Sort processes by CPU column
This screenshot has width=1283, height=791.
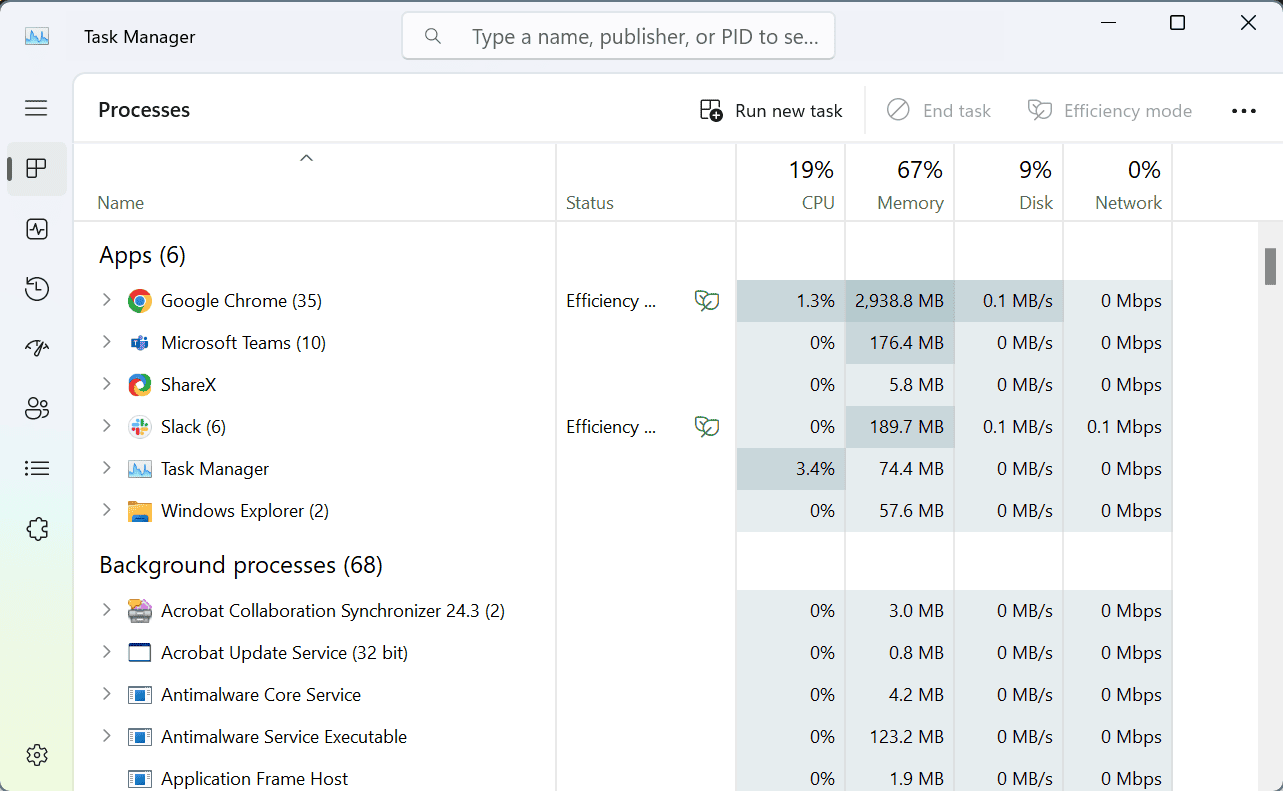click(x=791, y=183)
